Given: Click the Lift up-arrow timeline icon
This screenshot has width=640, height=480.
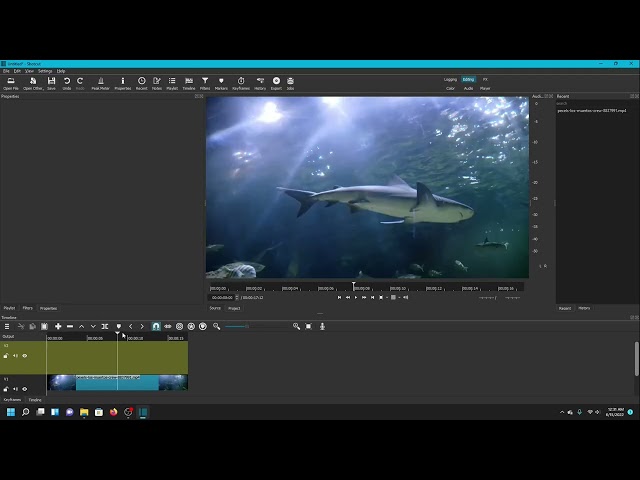Looking at the screenshot, I should click(81, 326).
